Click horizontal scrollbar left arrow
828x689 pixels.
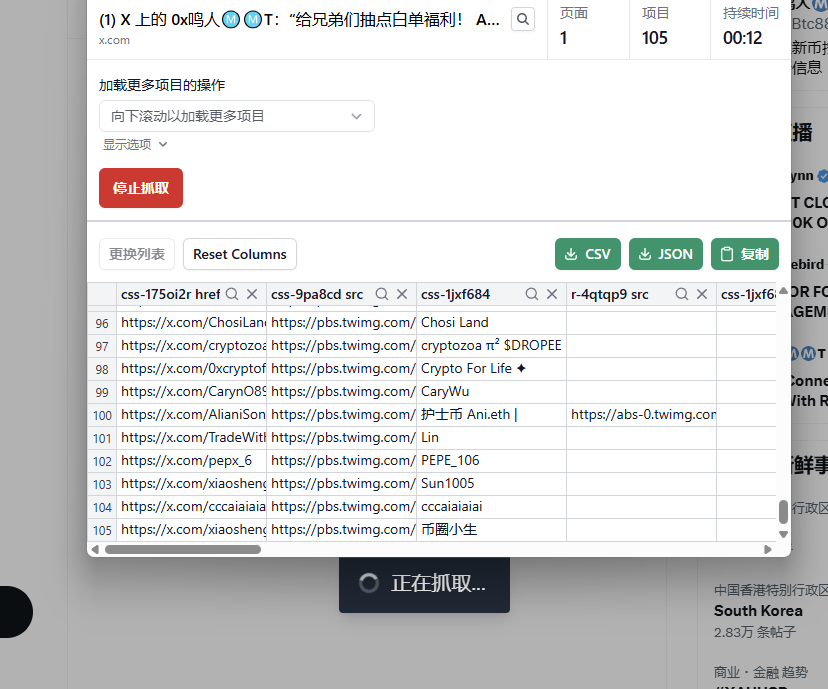pos(95,550)
